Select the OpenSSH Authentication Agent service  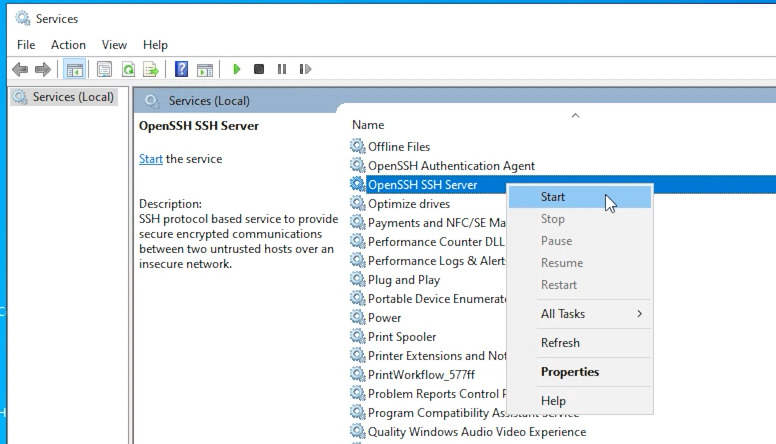coord(451,166)
